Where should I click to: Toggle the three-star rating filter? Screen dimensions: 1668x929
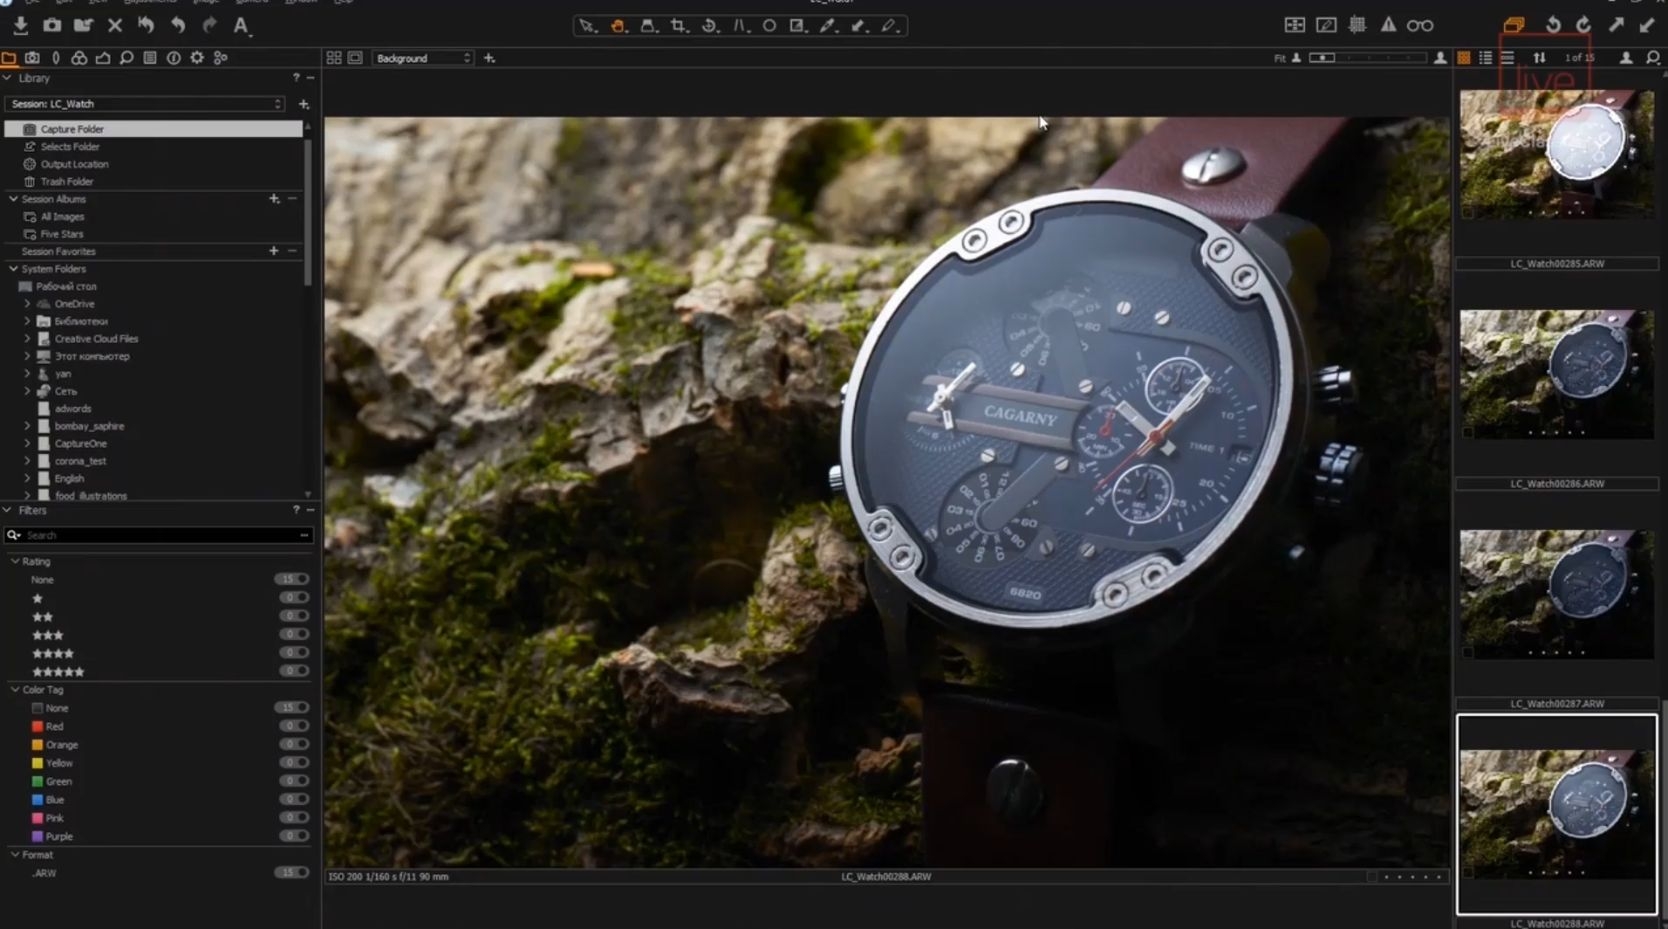294,634
